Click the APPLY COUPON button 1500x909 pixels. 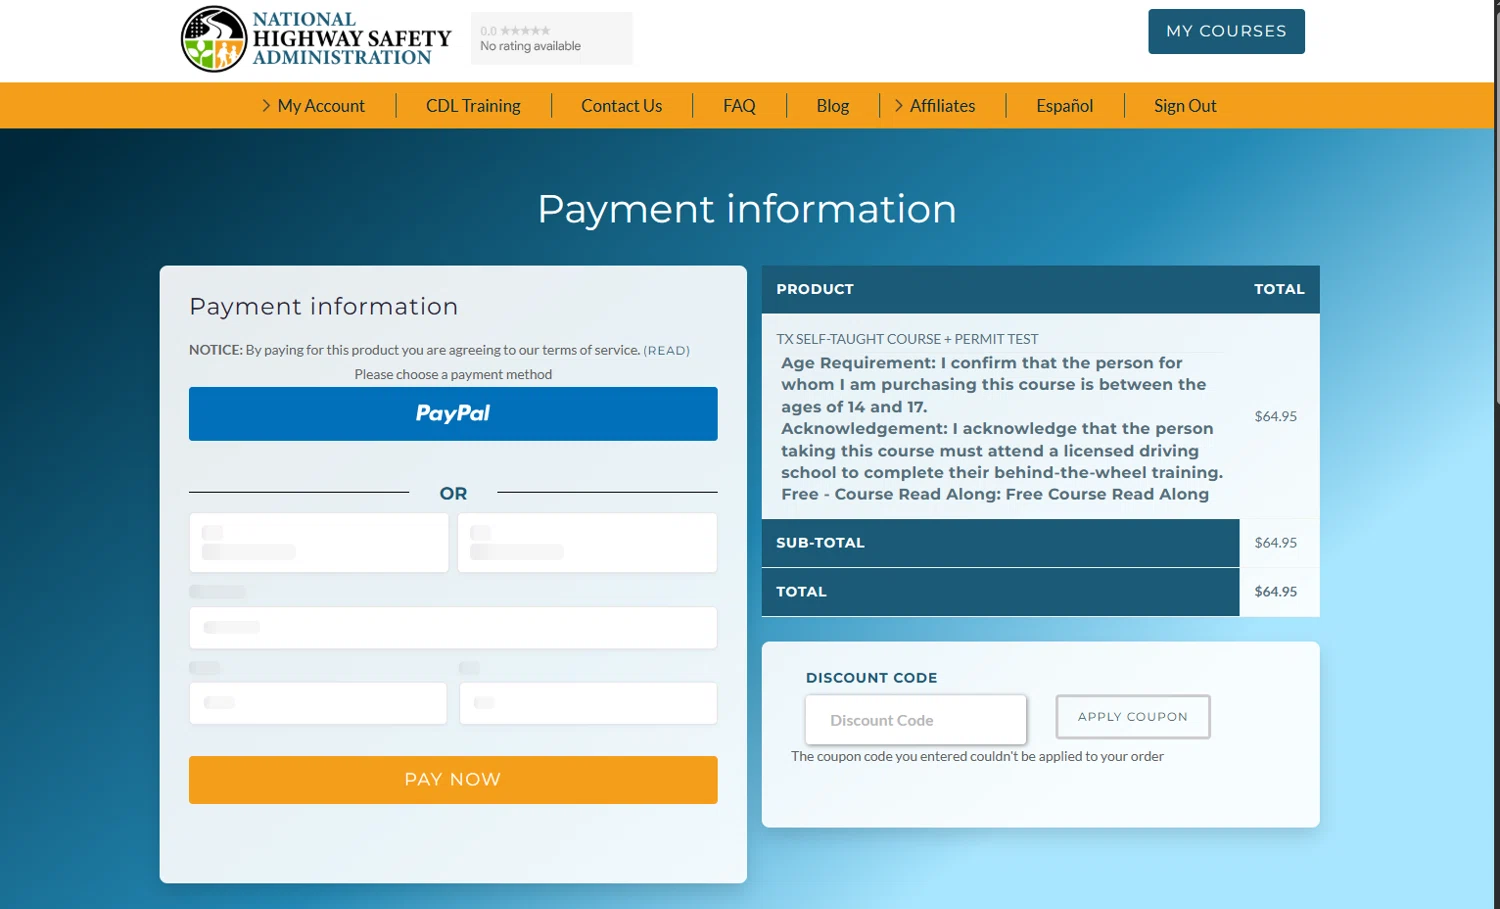[1133, 717]
